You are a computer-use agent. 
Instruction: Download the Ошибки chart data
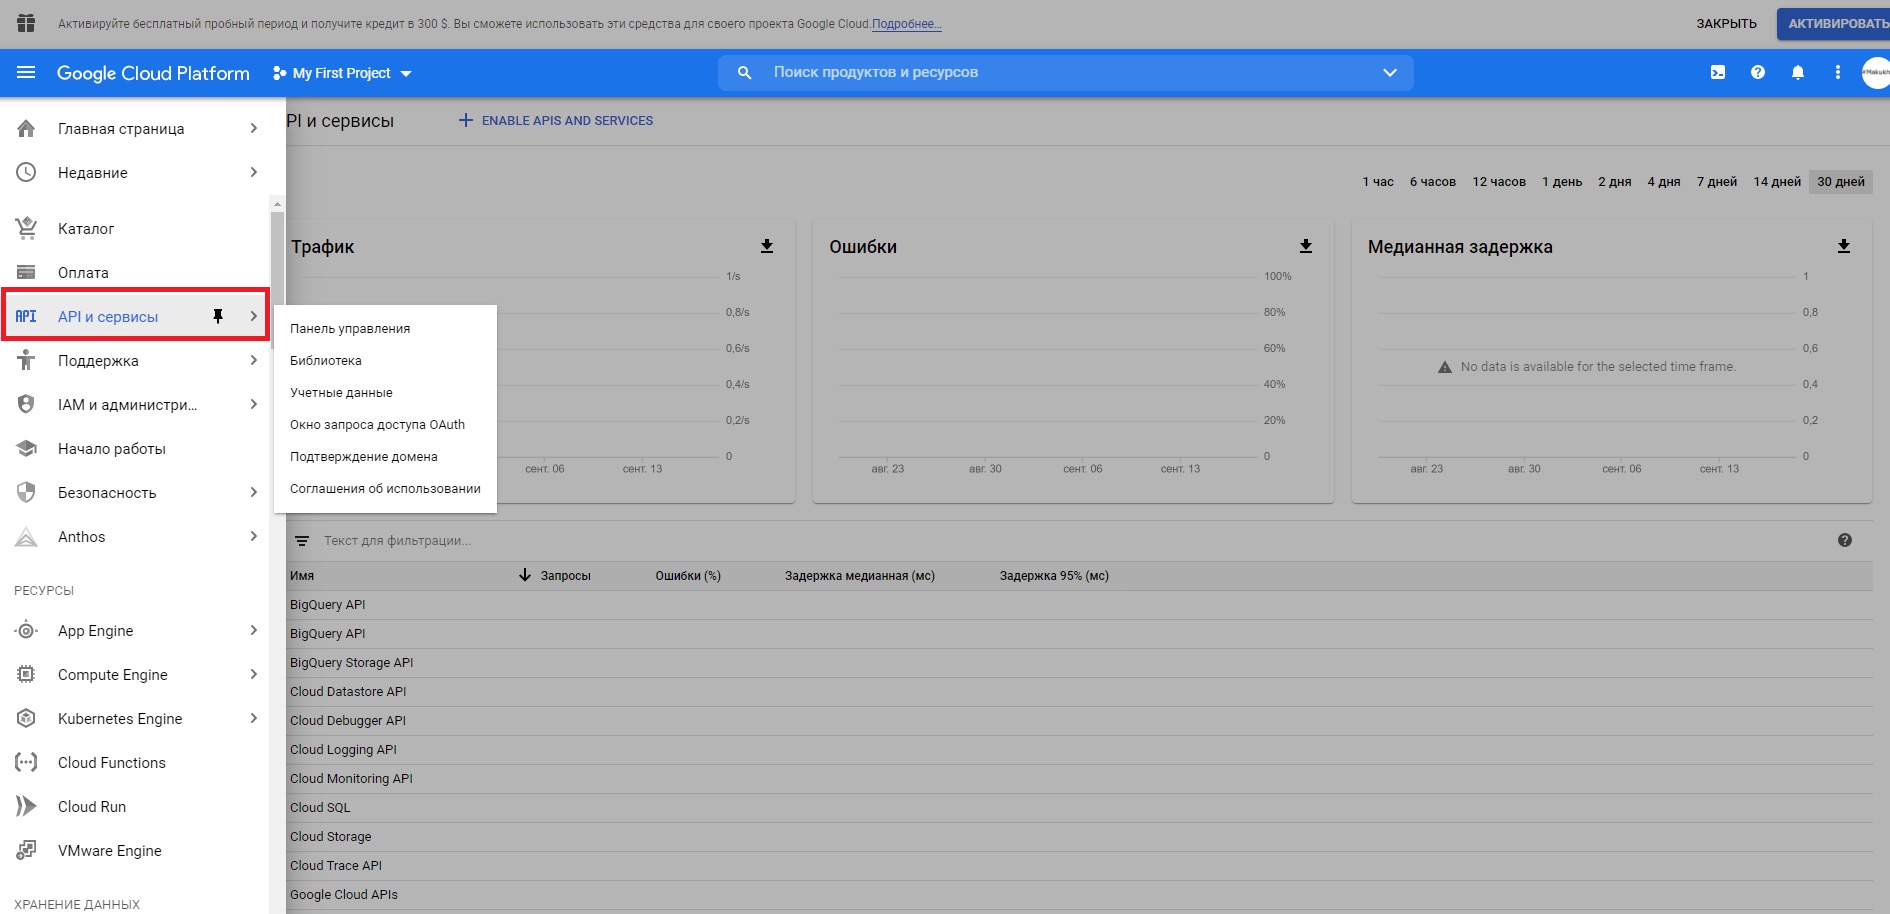pos(1306,246)
